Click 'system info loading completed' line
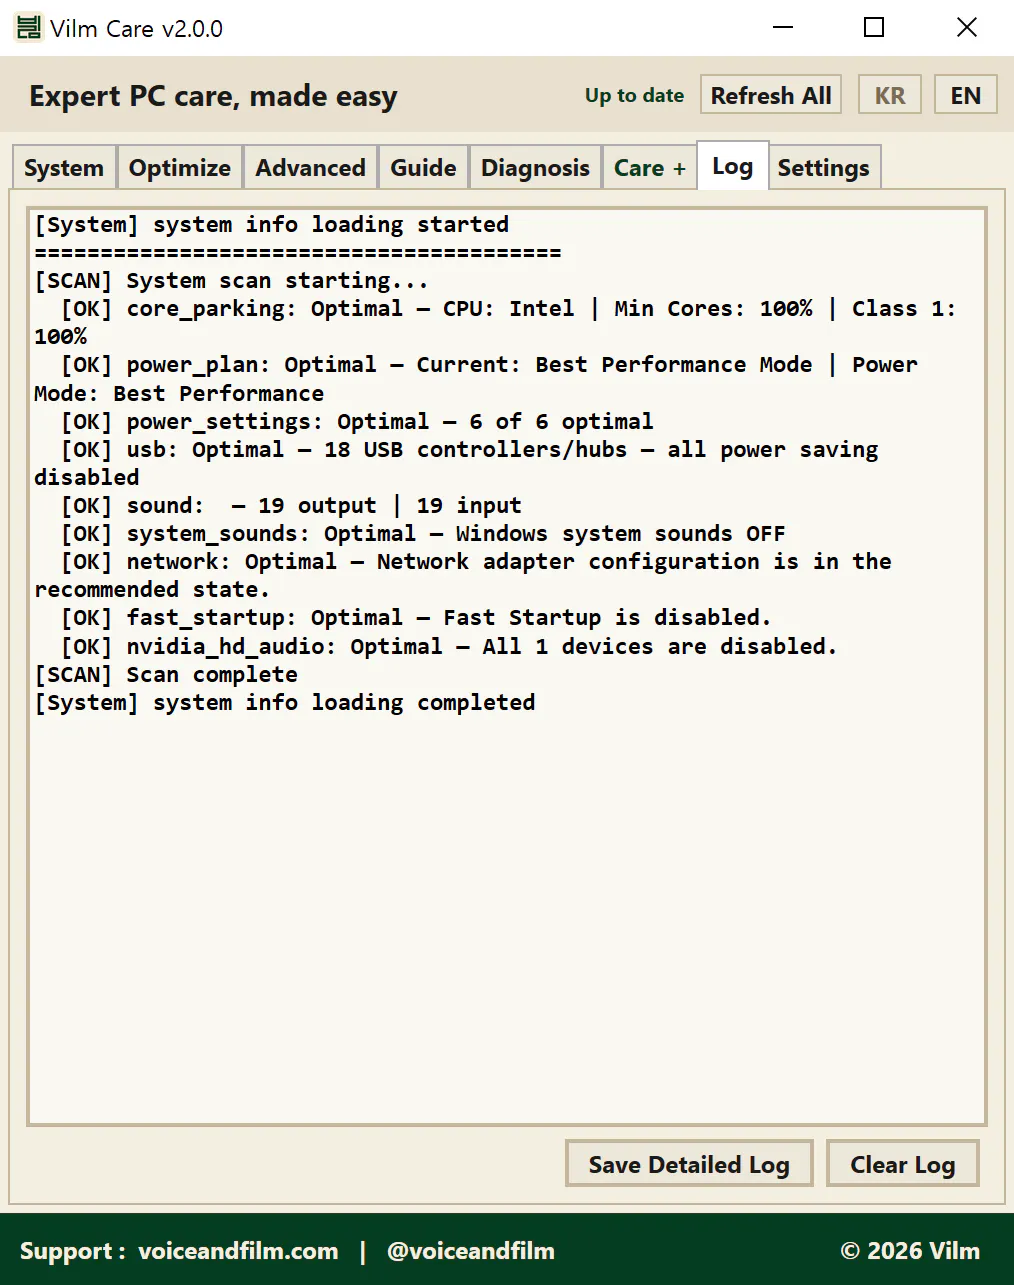 (284, 702)
